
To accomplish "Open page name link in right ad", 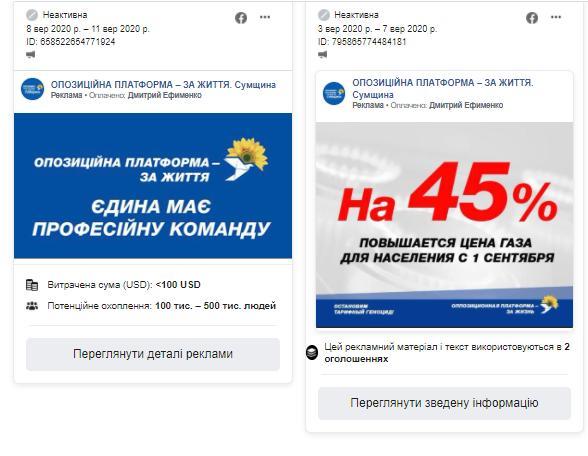I will click(x=442, y=88).
